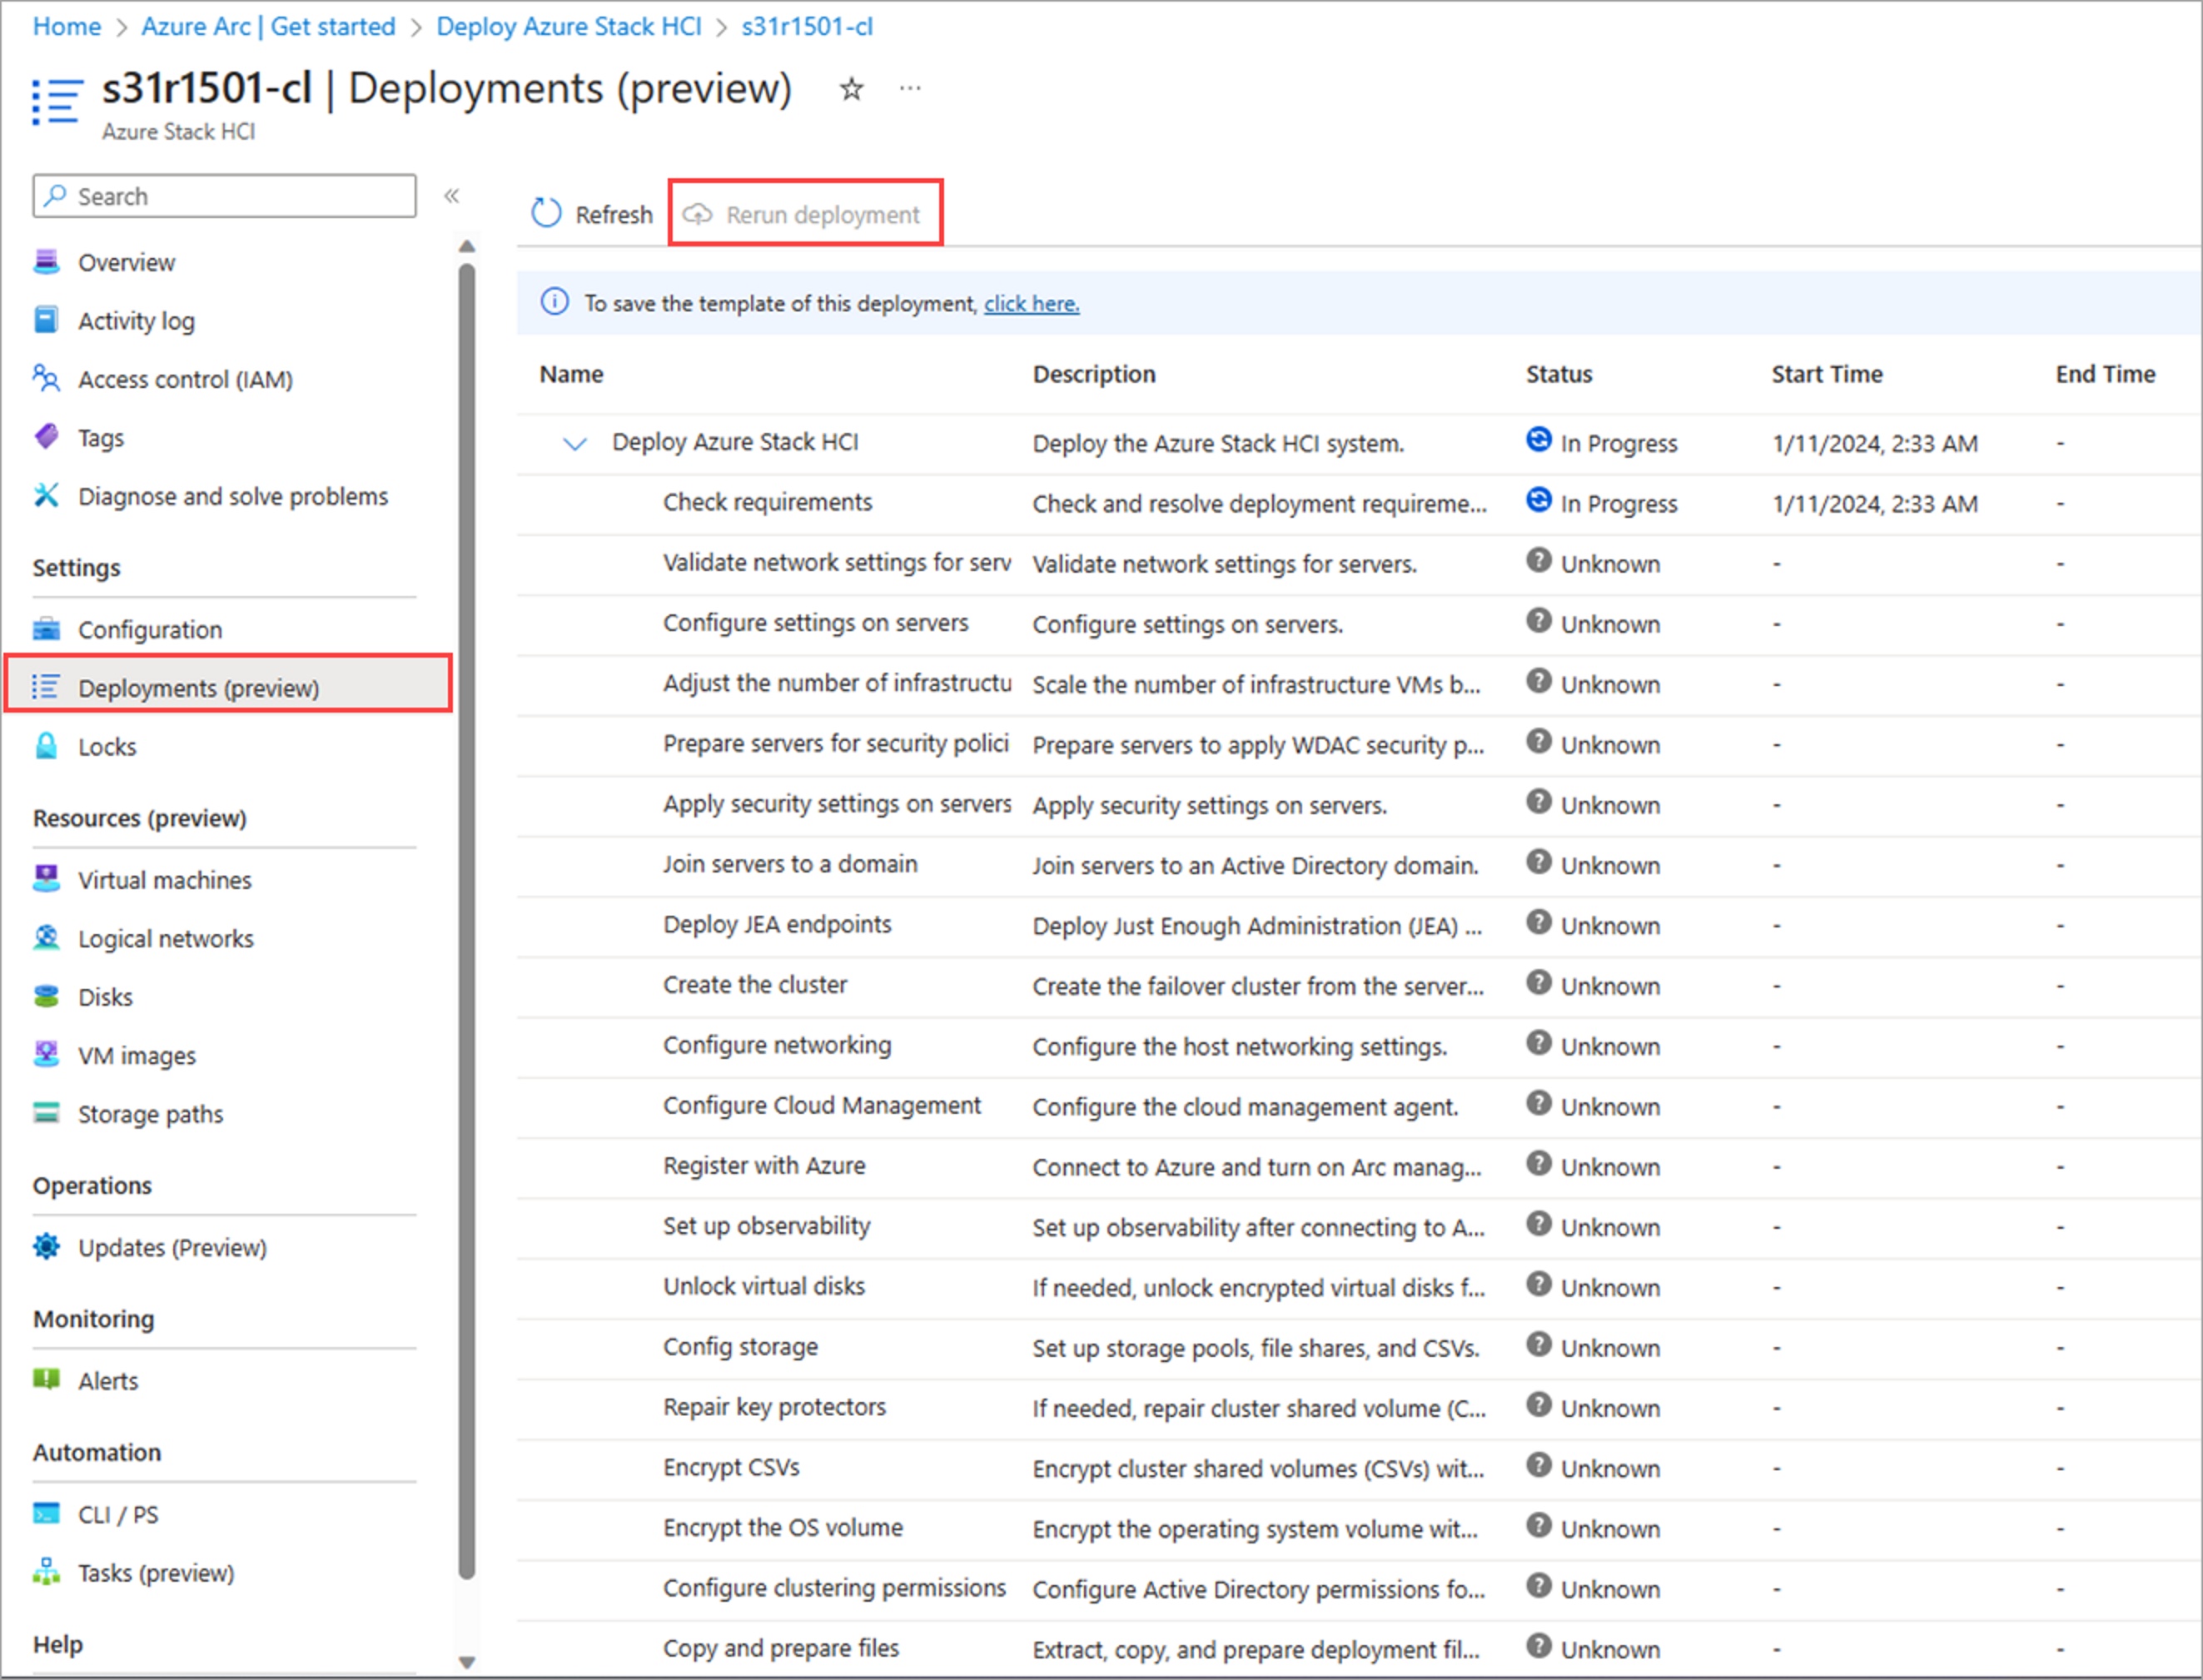2203x1680 pixels.
Task: Collapse the Deploy Azure Stack HCI row
Action: click(575, 443)
